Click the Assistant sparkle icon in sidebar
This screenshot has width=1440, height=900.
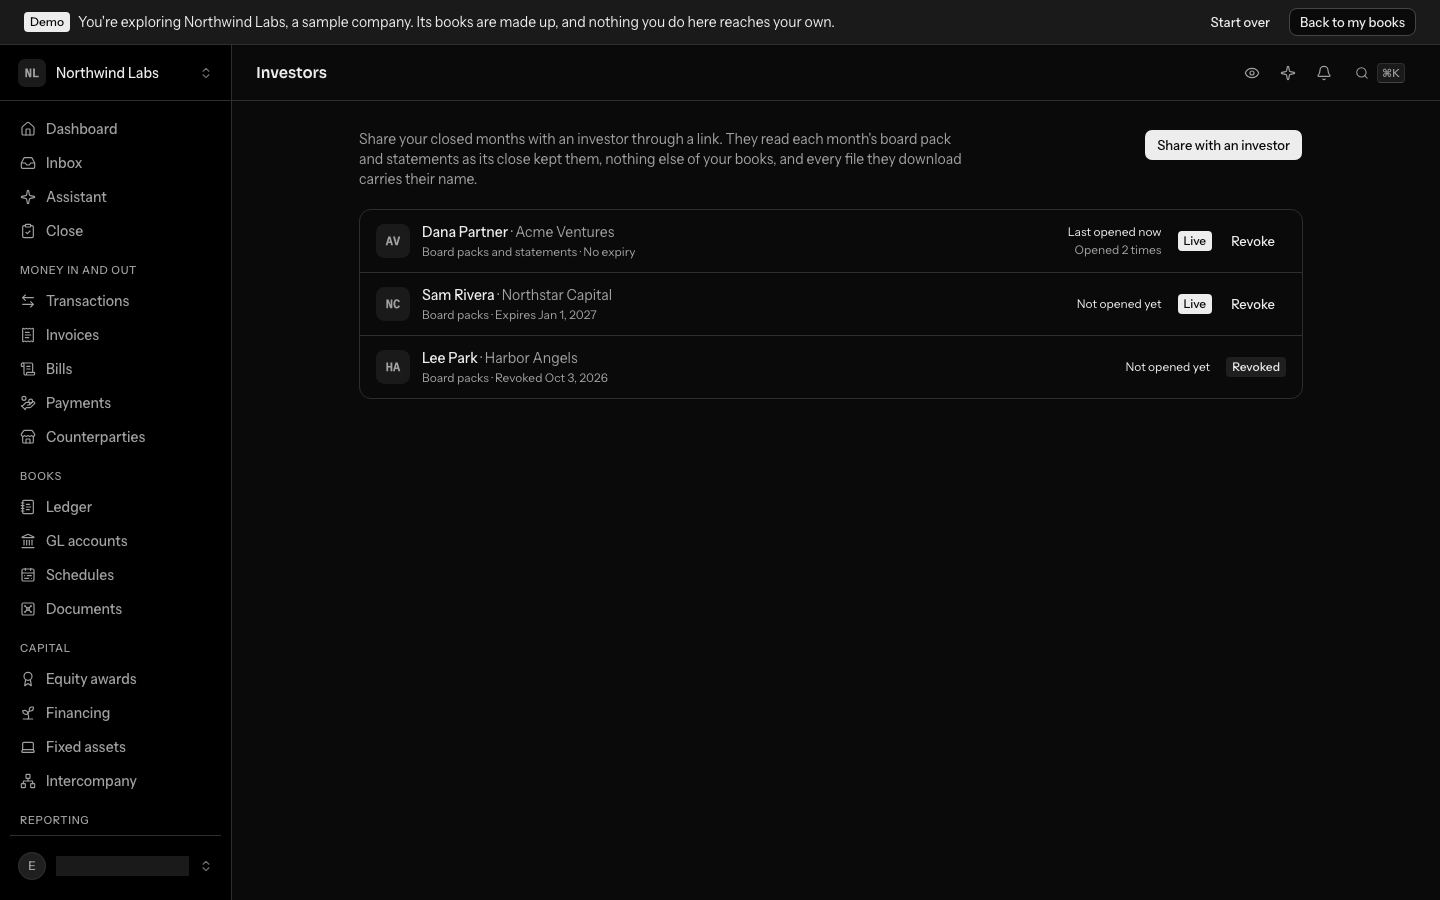click(x=28, y=197)
